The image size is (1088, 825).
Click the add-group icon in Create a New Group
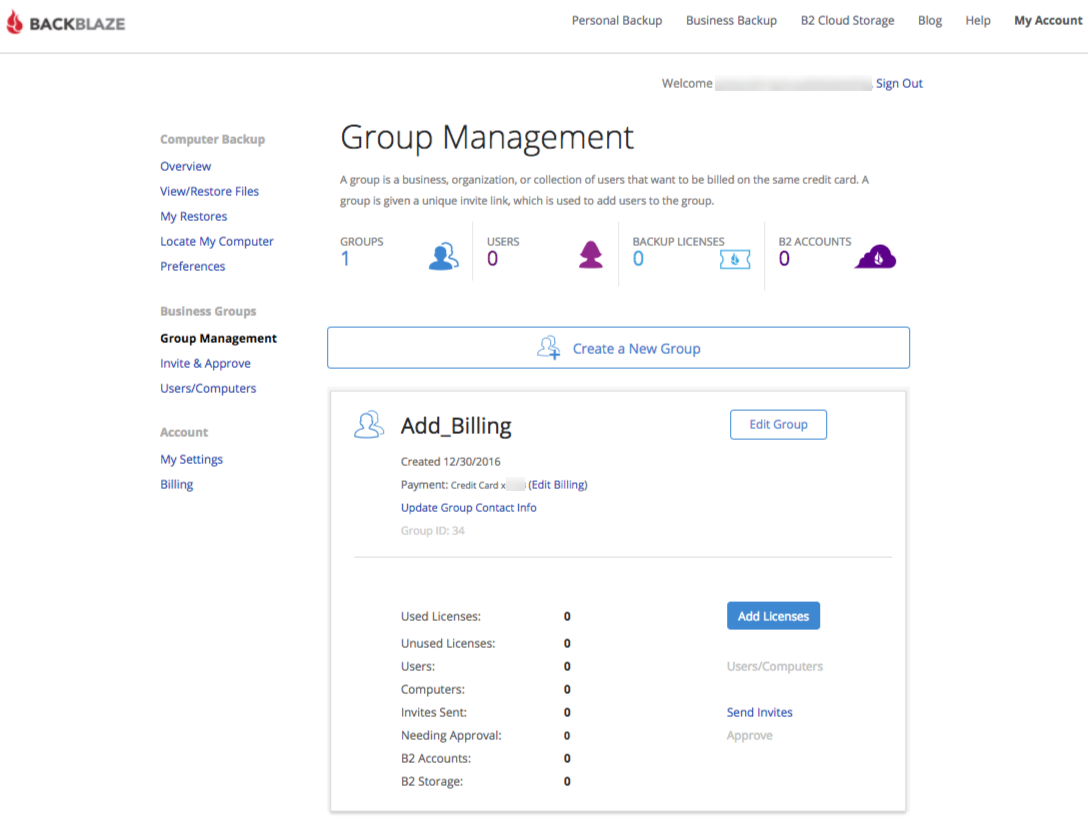[x=548, y=348]
